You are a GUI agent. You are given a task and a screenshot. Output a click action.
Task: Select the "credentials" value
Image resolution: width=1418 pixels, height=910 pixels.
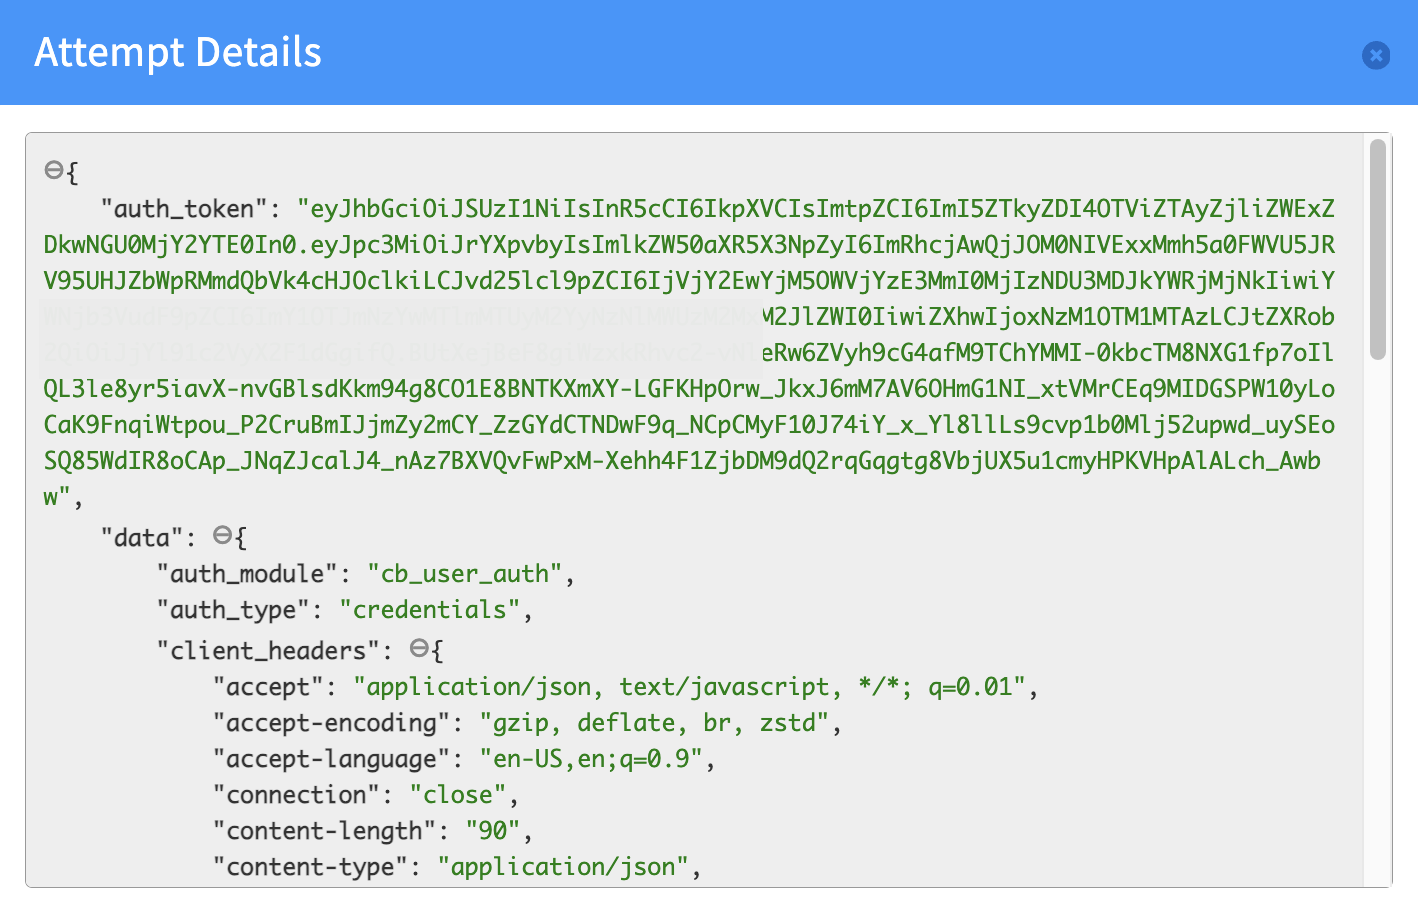pos(430,610)
